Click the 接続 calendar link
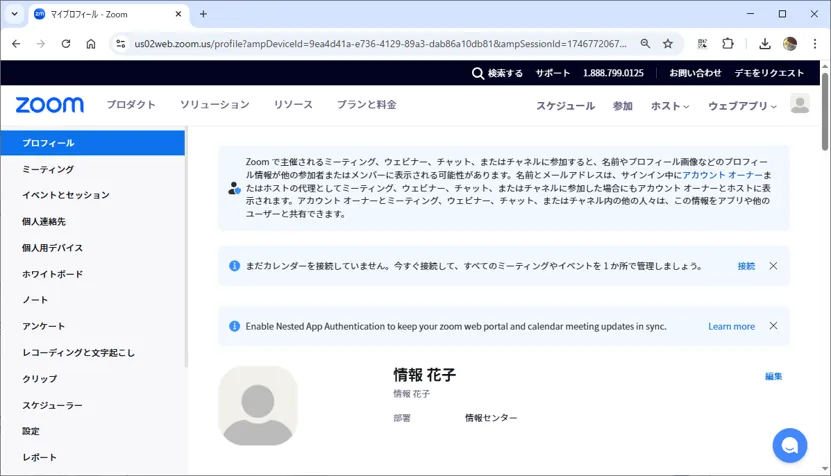 click(x=746, y=266)
